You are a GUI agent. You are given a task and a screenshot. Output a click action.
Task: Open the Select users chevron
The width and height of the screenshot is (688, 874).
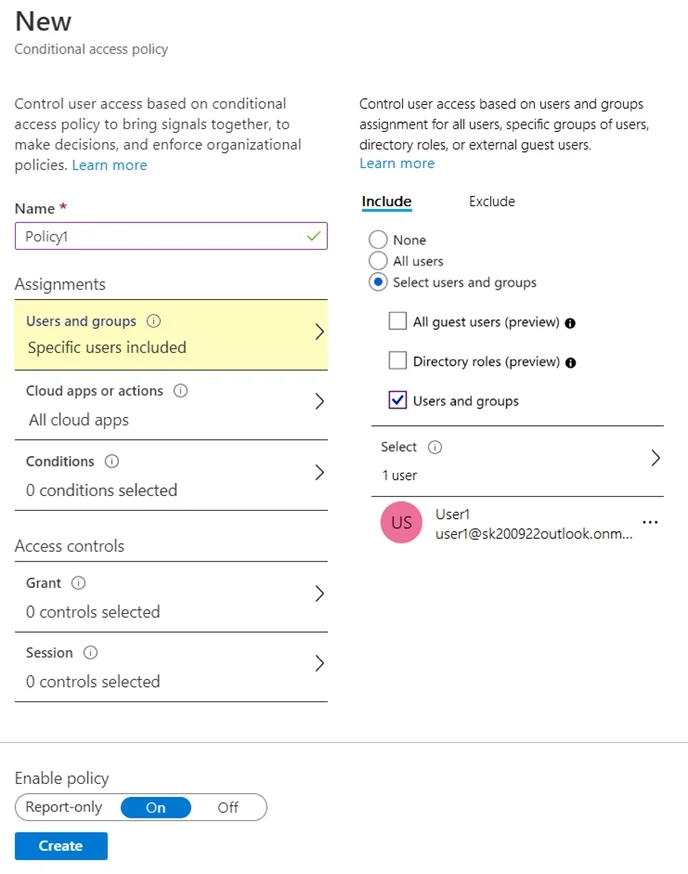tap(656, 458)
